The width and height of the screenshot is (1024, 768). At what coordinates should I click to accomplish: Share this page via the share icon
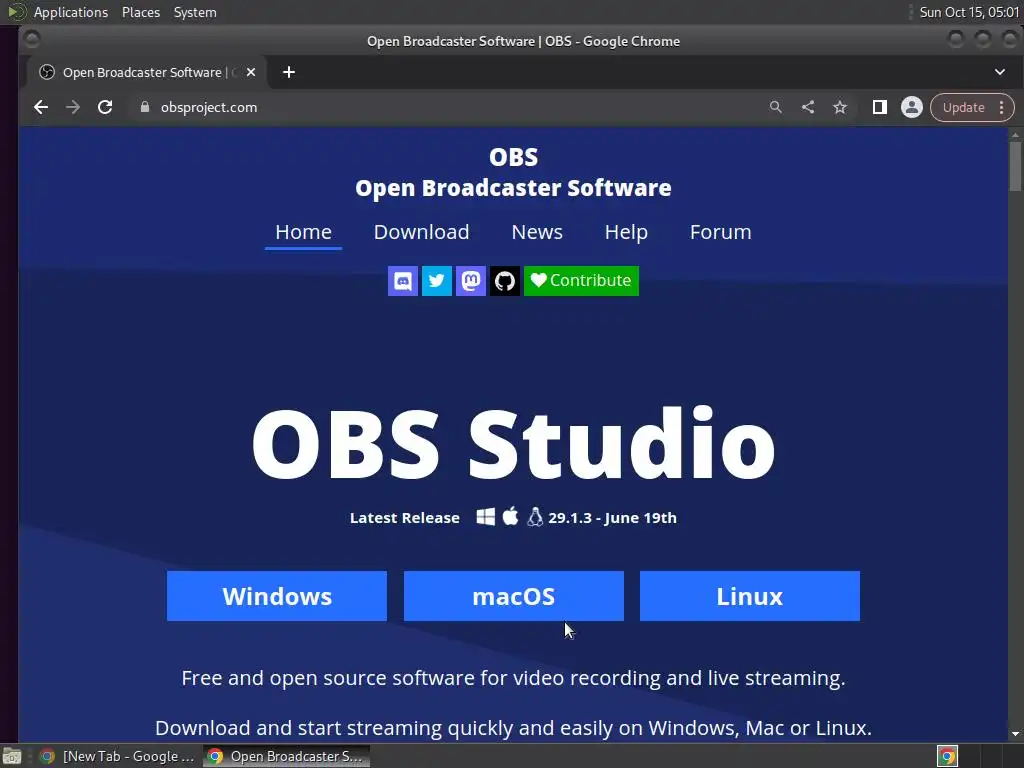pos(808,107)
